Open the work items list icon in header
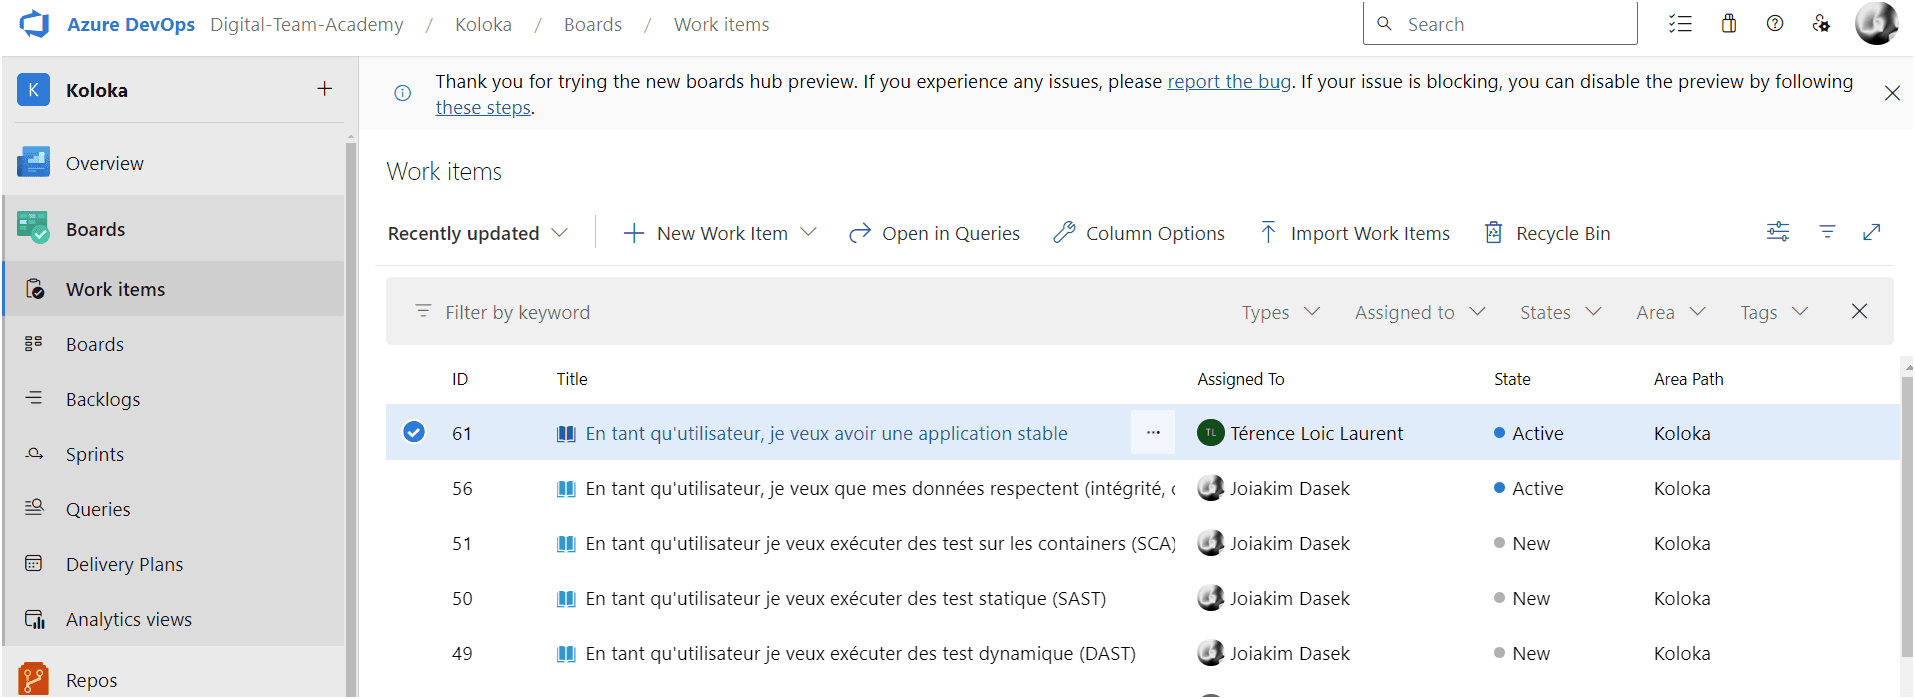 [x=1680, y=24]
